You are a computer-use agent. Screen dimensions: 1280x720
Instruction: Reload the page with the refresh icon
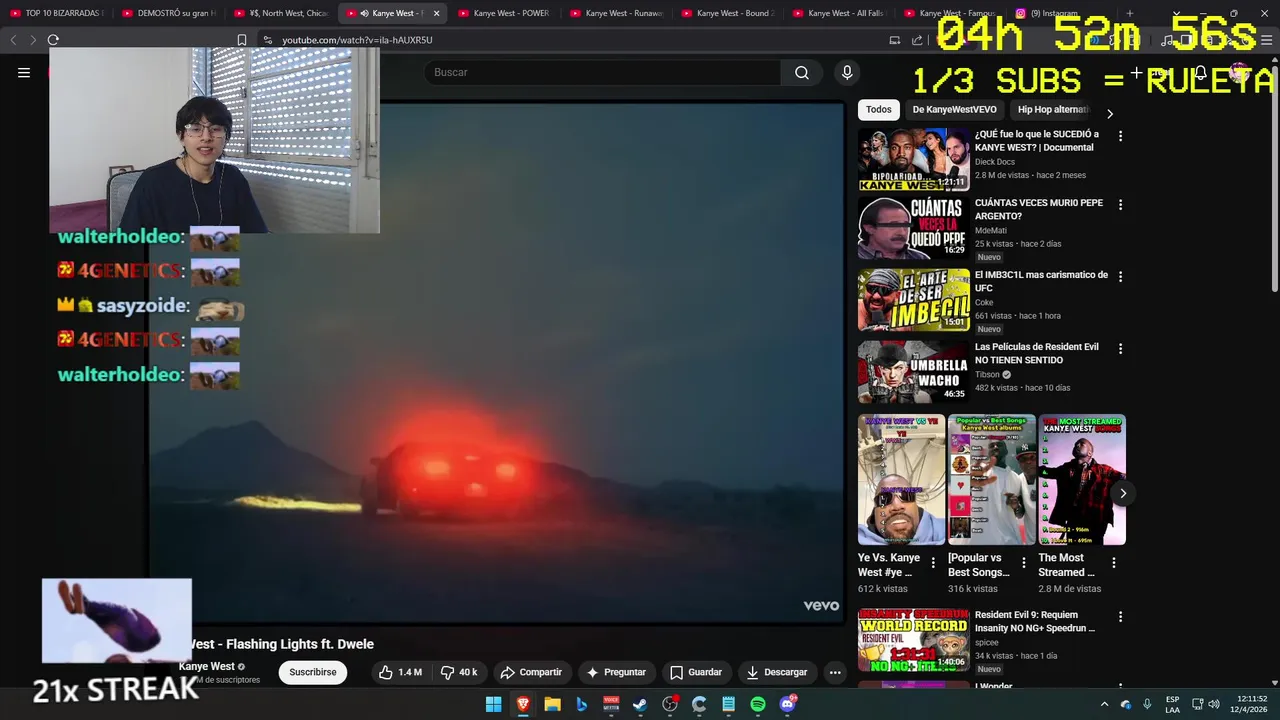(53, 40)
